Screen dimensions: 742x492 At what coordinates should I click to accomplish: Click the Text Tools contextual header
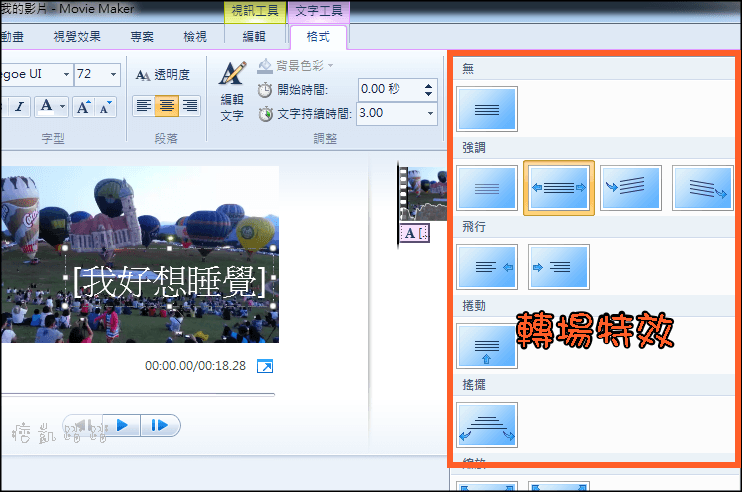tap(319, 11)
